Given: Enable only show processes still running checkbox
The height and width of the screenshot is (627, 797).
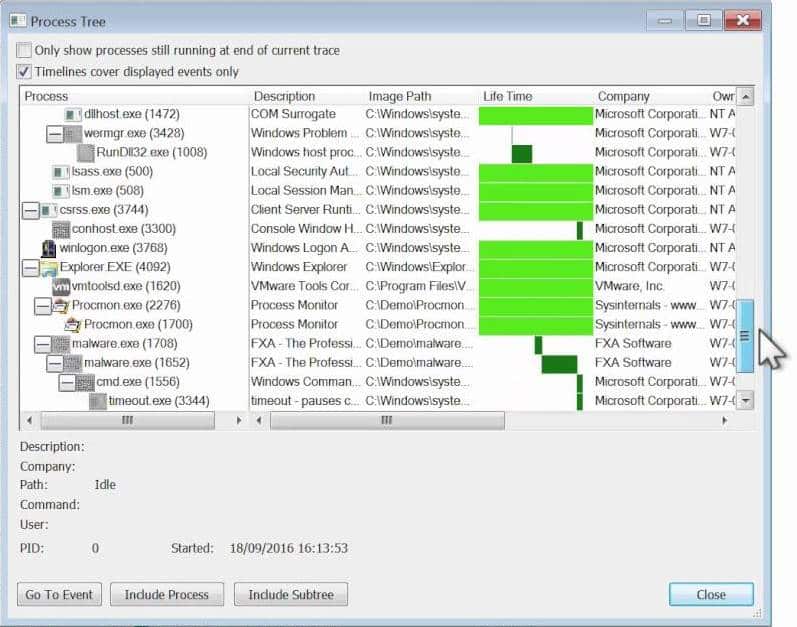Looking at the screenshot, I should coord(24,51).
